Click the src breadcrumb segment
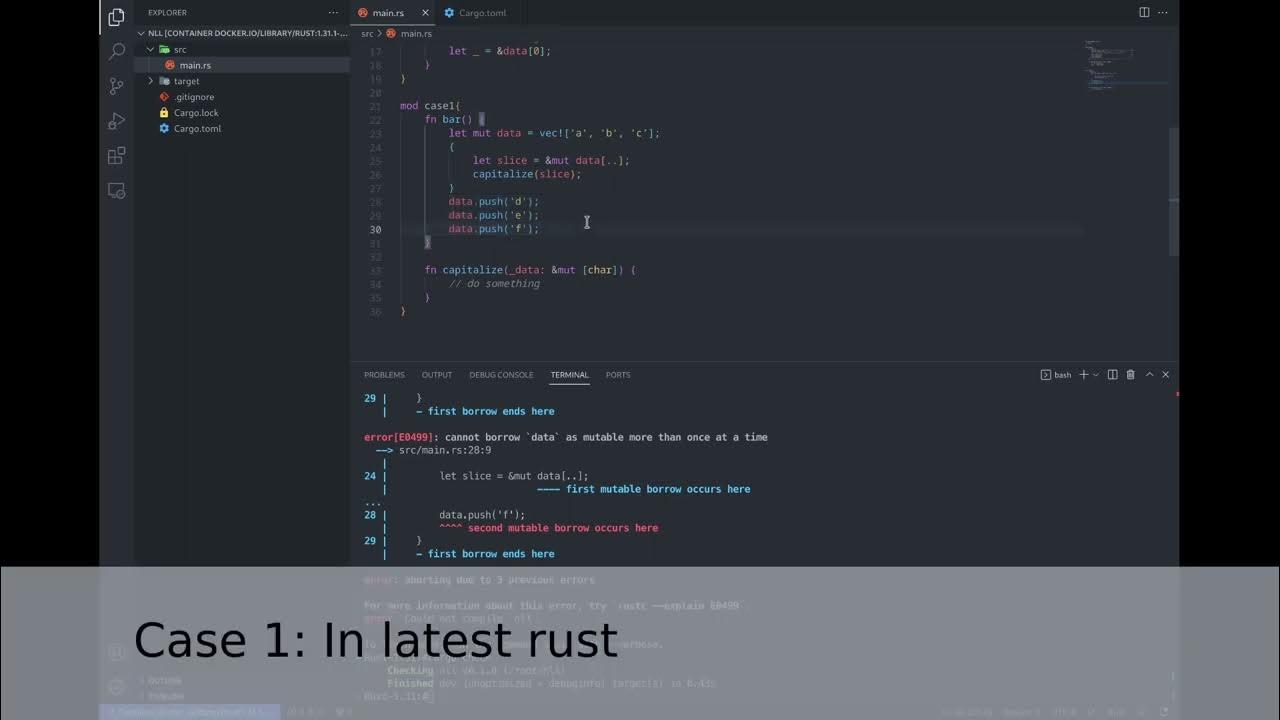1280x720 pixels. pyautogui.click(x=367, y=34)
